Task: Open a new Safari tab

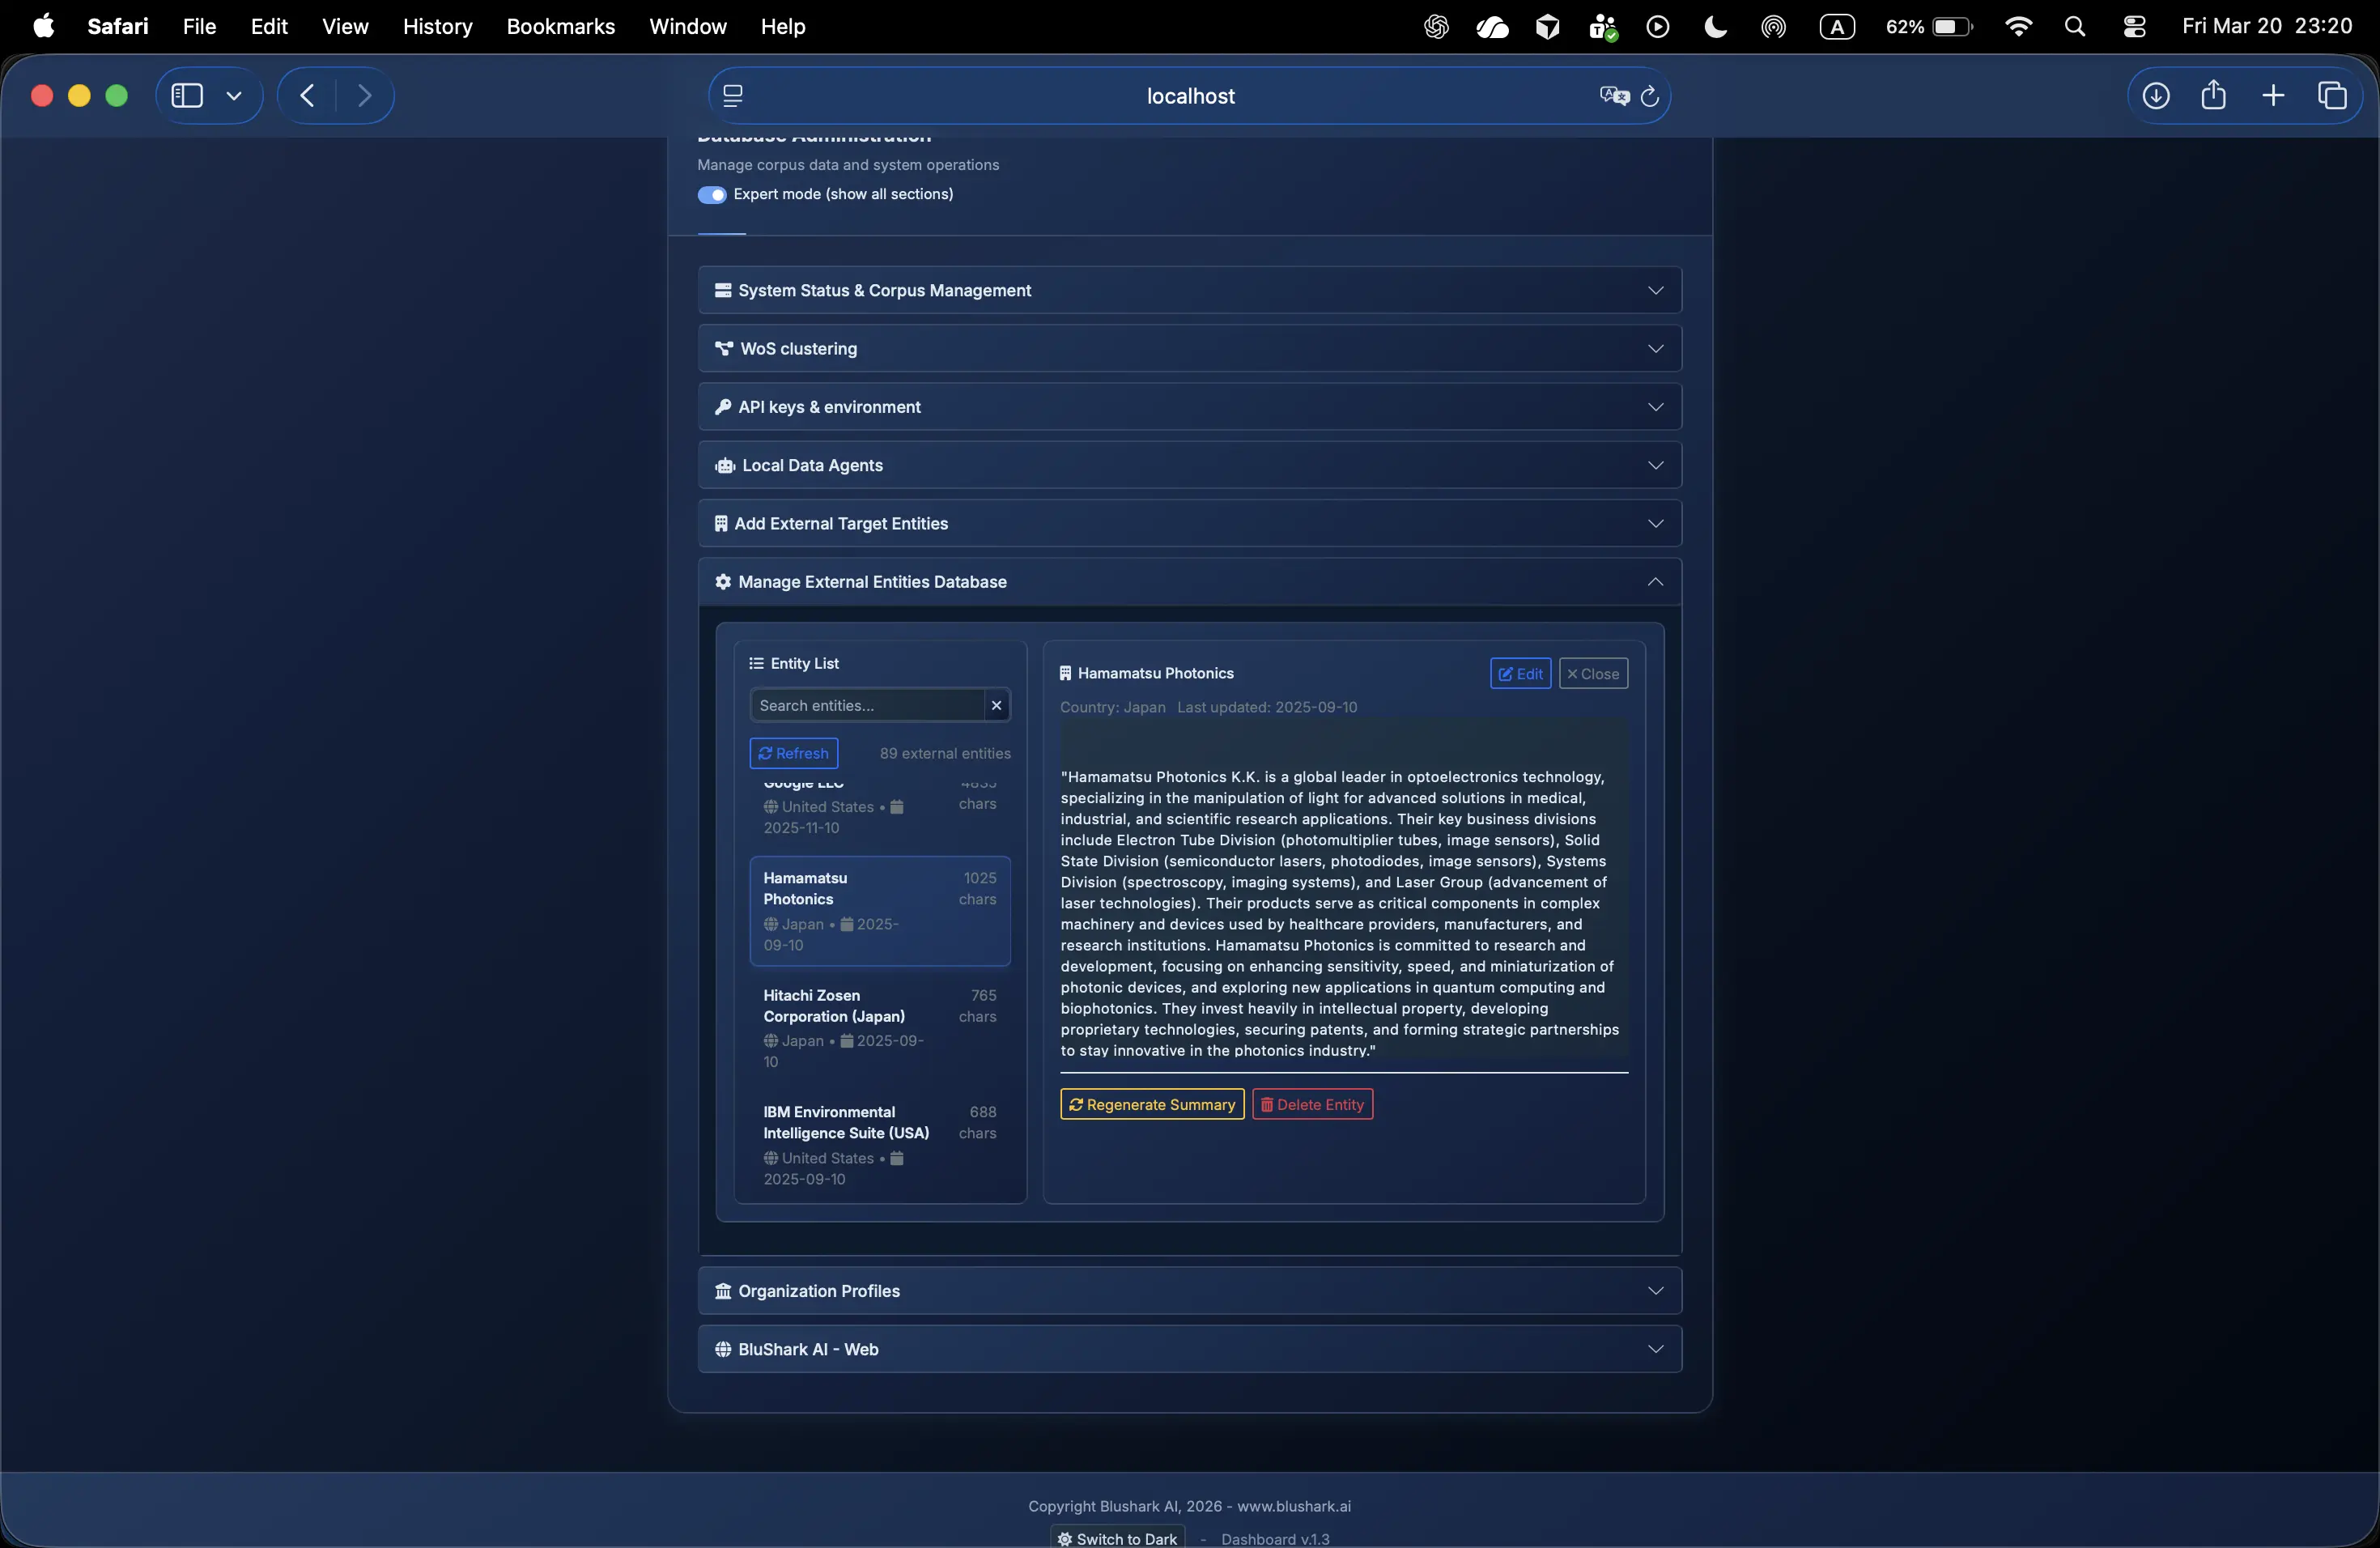Action: (2273, 96)
